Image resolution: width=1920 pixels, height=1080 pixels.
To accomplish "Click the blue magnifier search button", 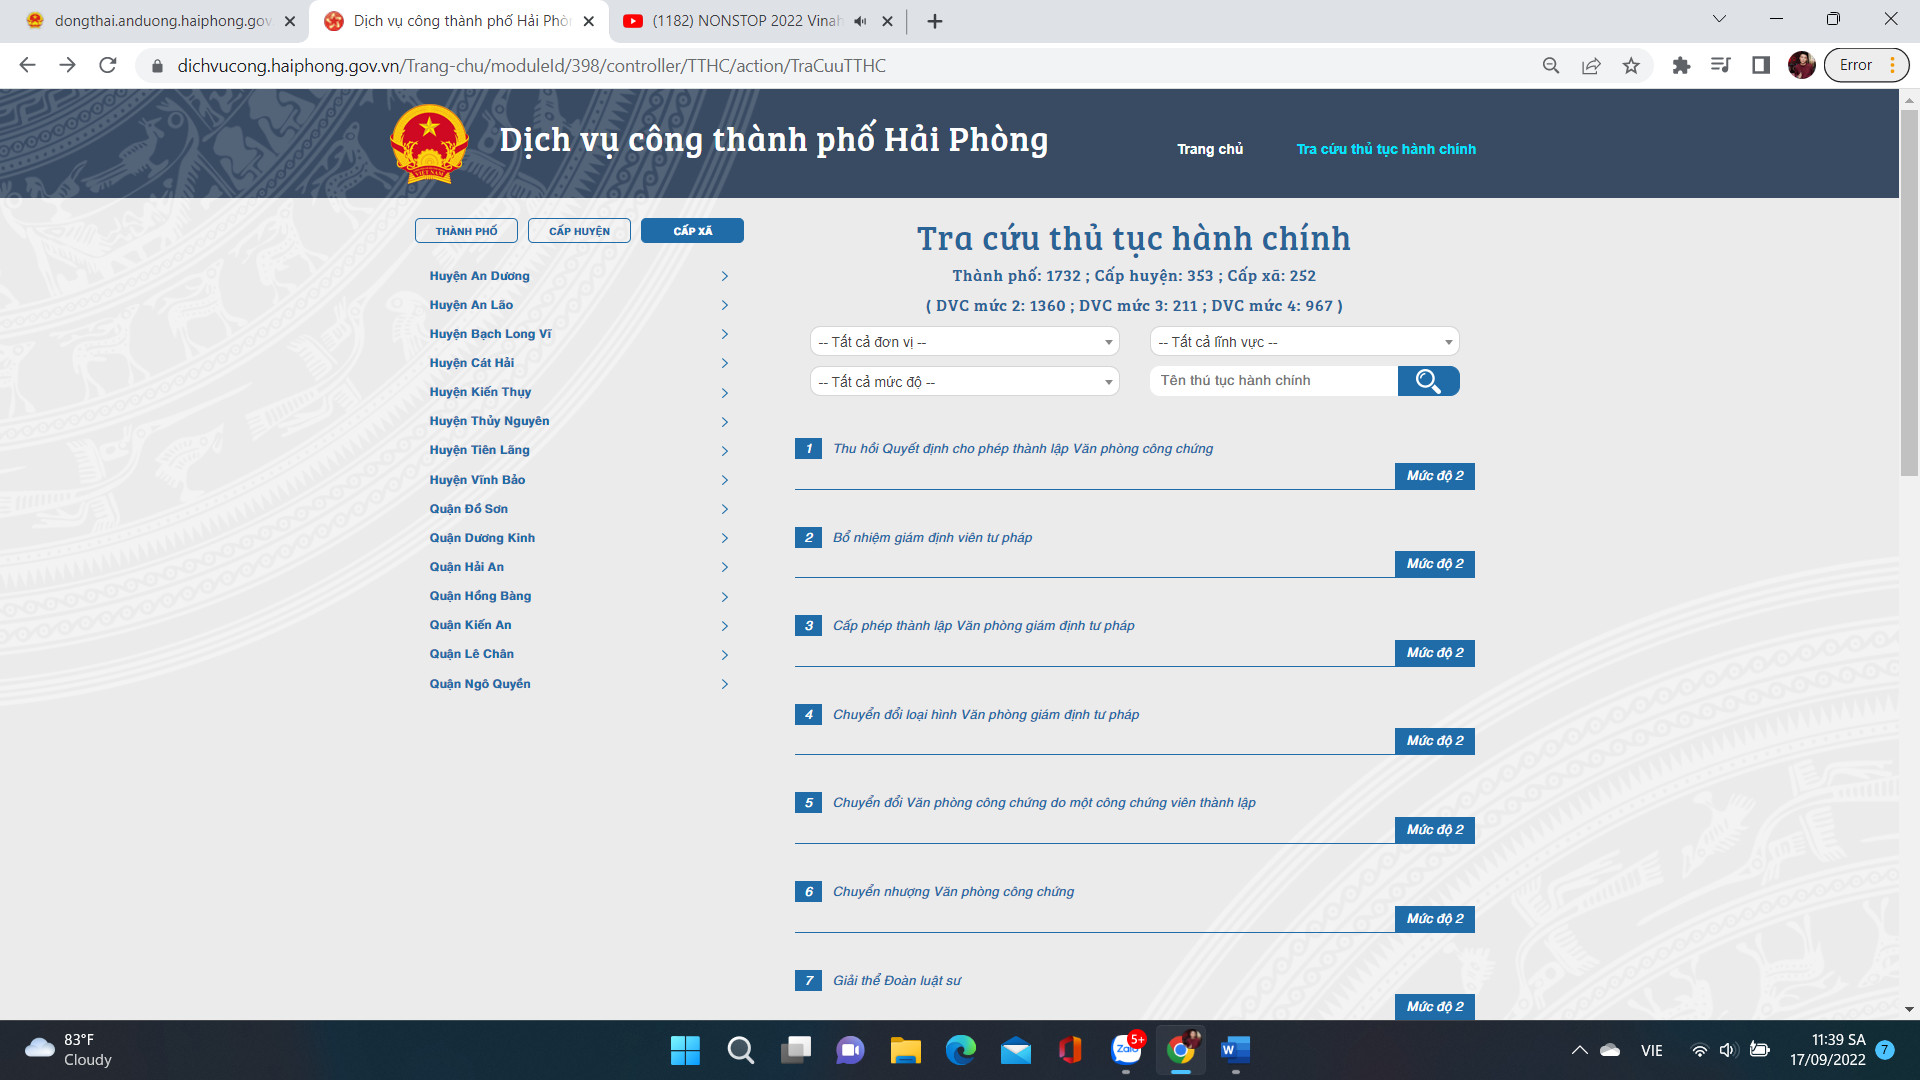I will pos(1428,381).
